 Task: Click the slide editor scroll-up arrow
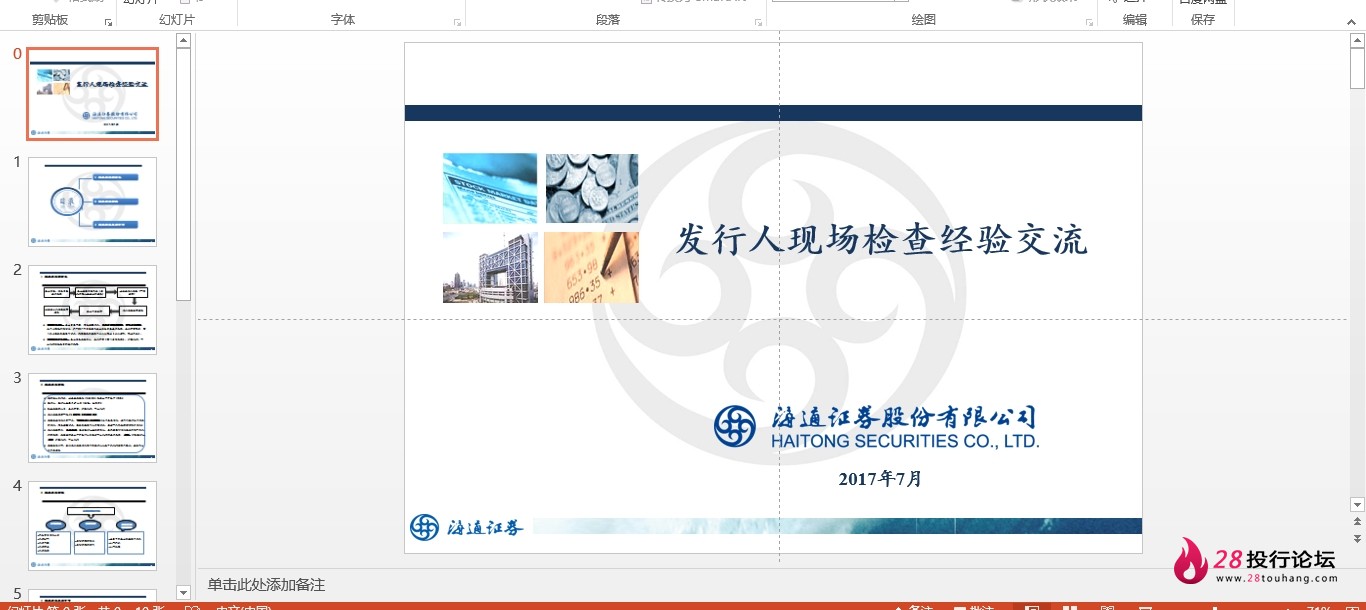point(1357,41)
